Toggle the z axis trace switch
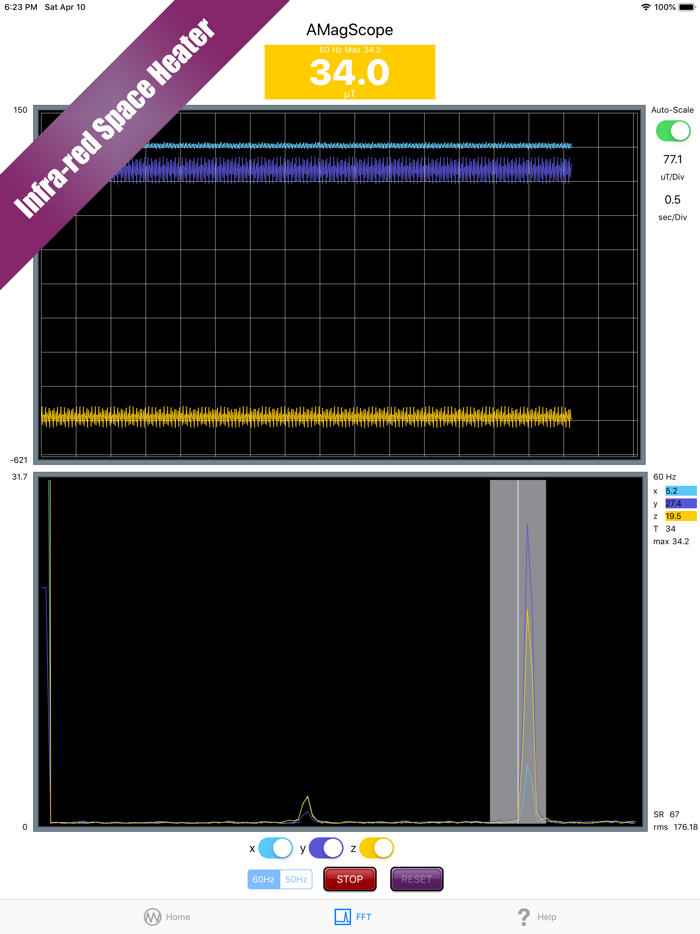Image resolution: width=700 pixels, height=934 pixels. pyautogui.click(x=377, y=848)
